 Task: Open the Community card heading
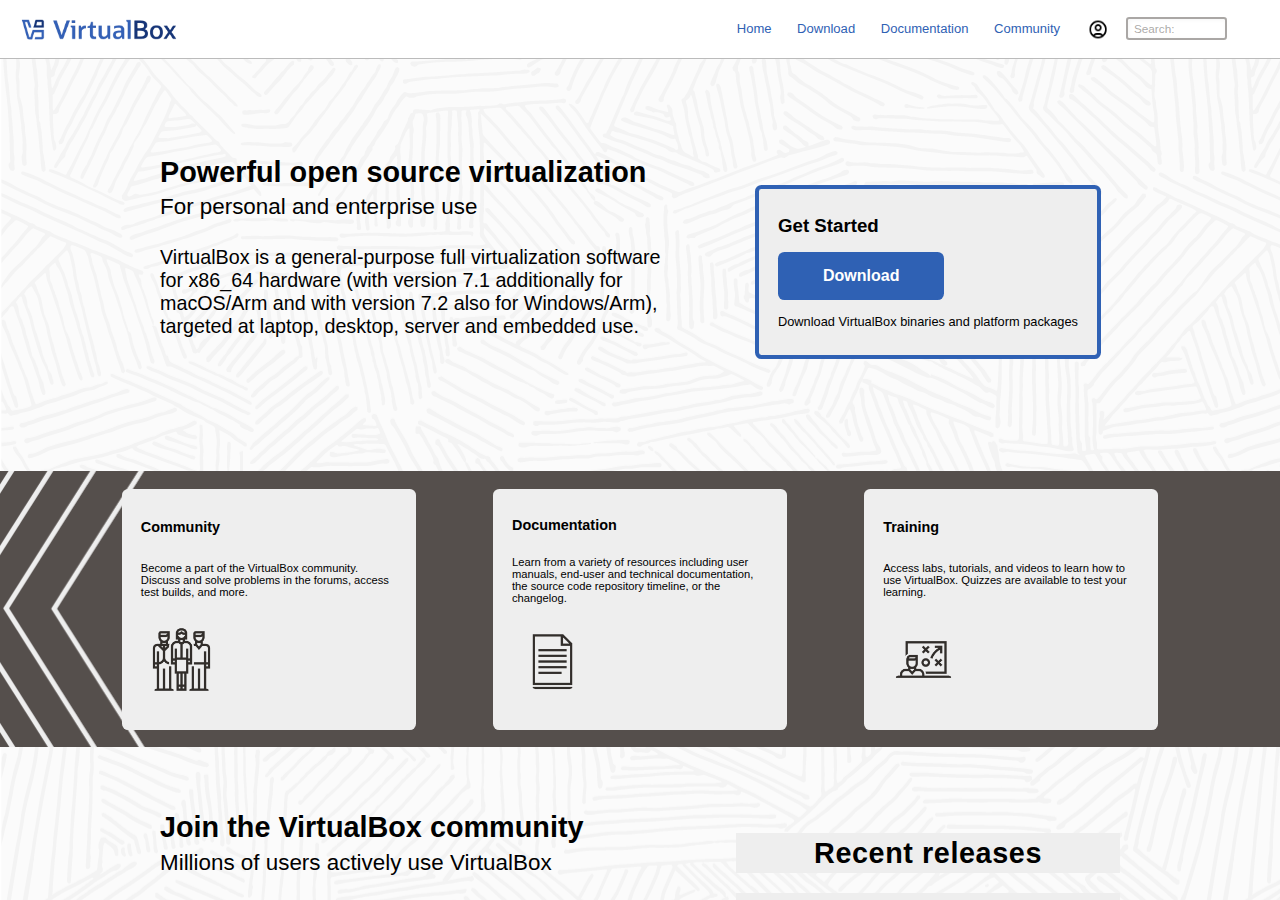(x=180, y=527)
